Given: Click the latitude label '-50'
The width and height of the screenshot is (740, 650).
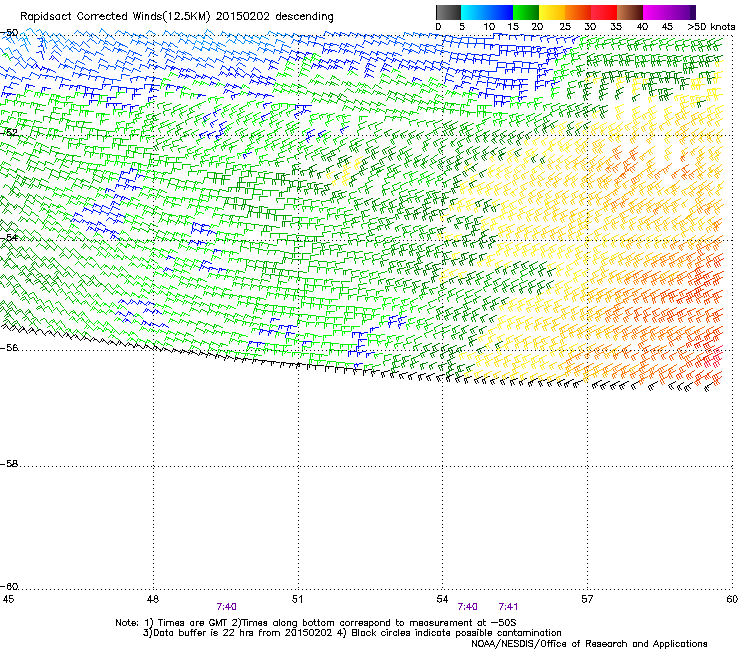Looking at the screenshot, I should pos(9,33).
